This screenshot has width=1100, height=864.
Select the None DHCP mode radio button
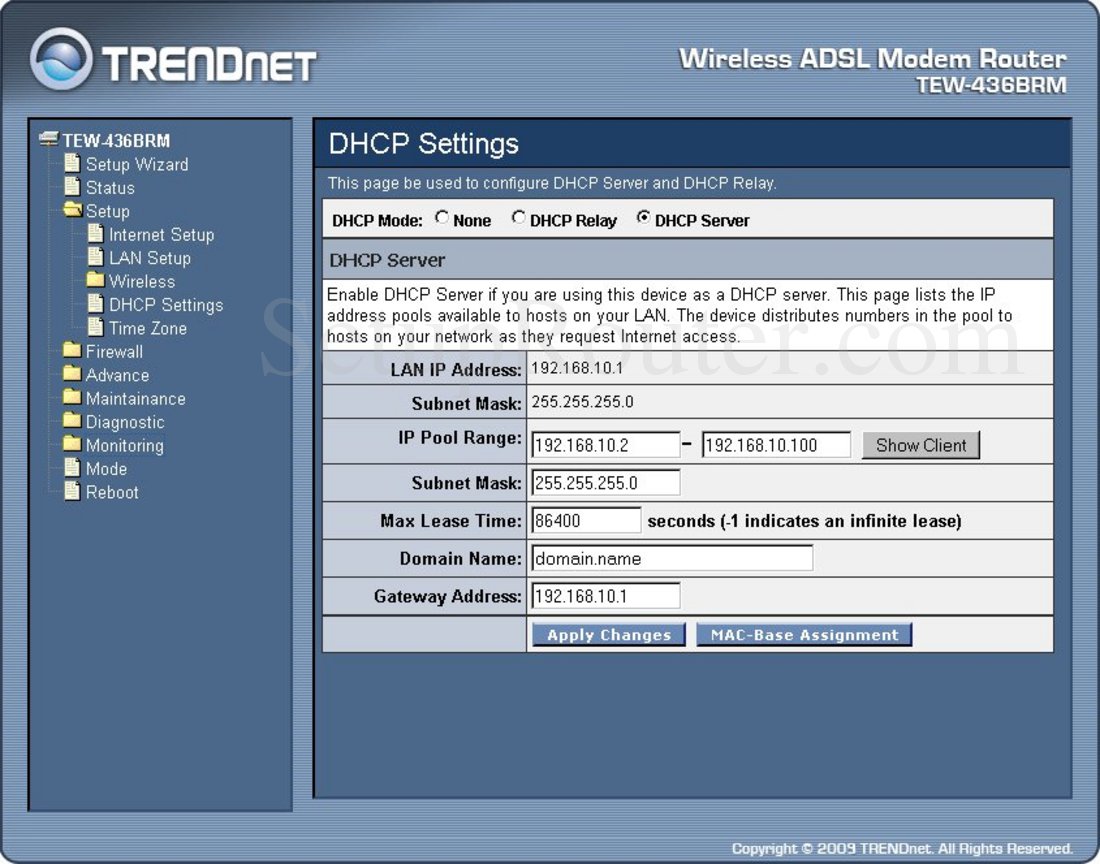(442, 218)
